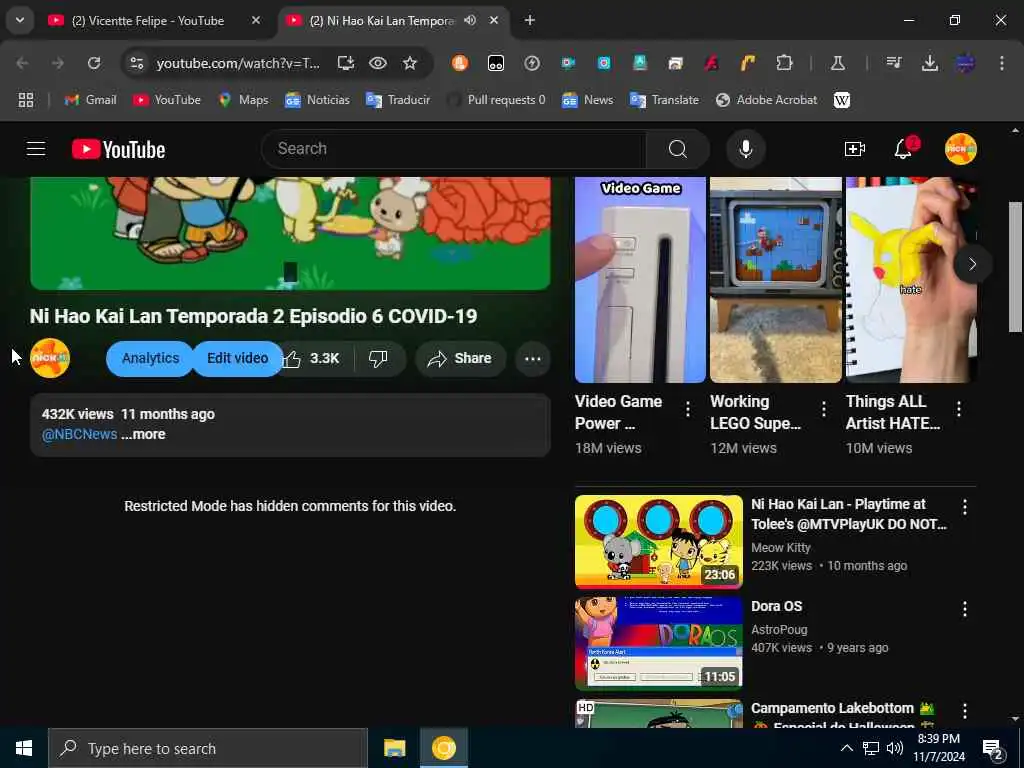Screen dimensions: 1024x768
Task: Reload the page
Action: tap(94, 63)
